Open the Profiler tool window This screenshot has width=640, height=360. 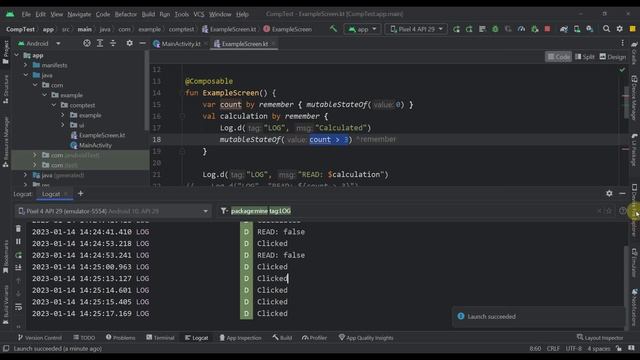tap(314, 338)
